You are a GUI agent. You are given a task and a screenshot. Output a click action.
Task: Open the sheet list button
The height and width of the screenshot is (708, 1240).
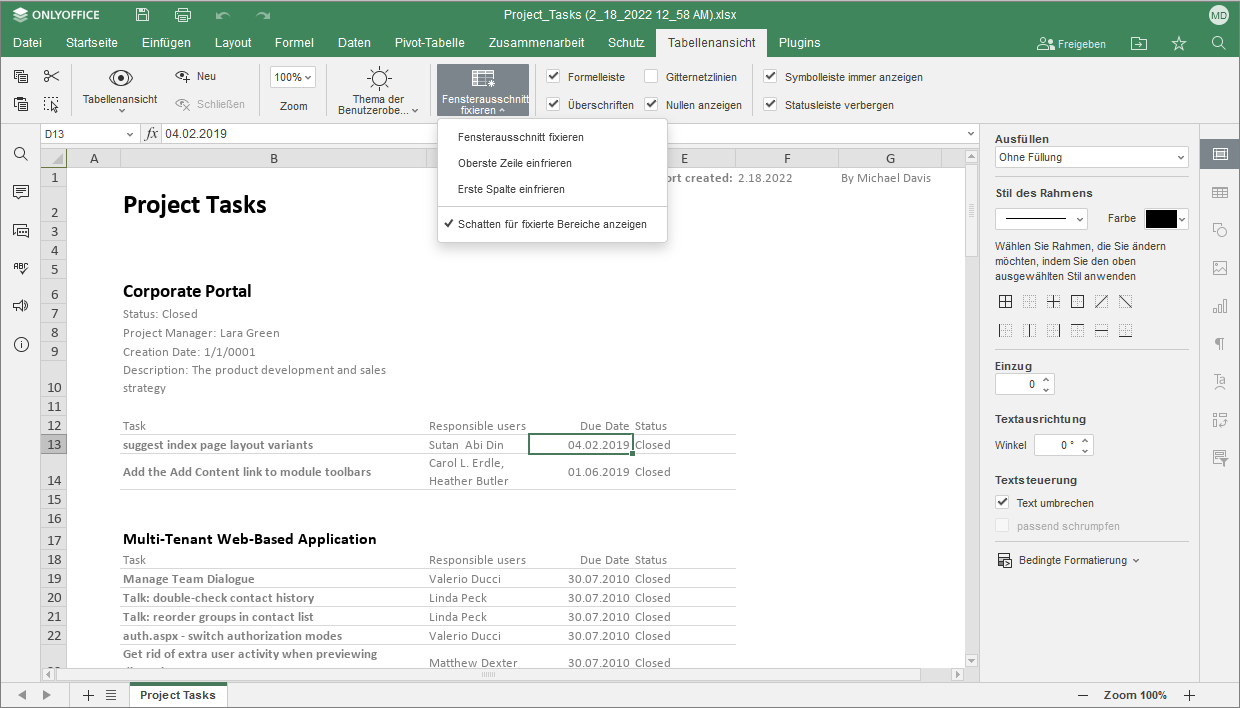pyautogui.click(x=111, y=695)
